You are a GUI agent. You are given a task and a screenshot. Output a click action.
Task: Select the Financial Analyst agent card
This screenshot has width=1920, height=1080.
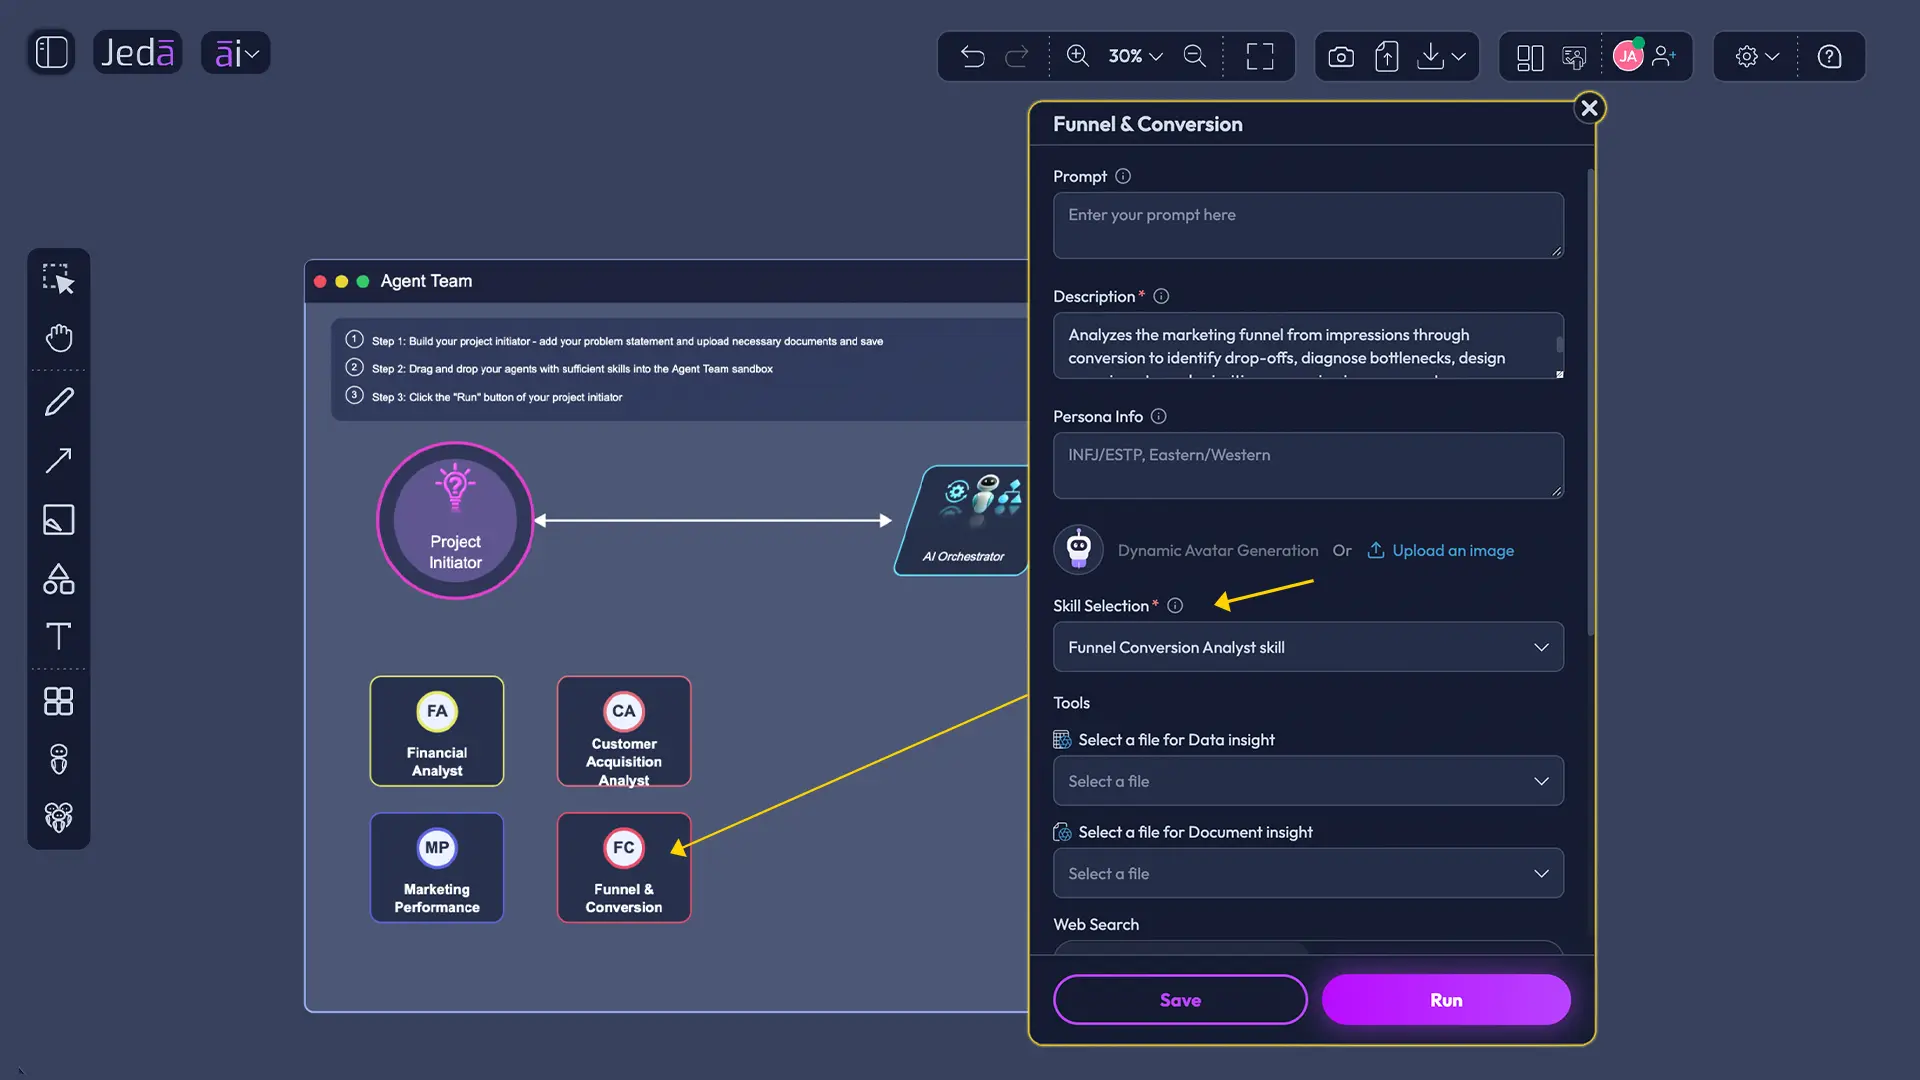[437, 731]
